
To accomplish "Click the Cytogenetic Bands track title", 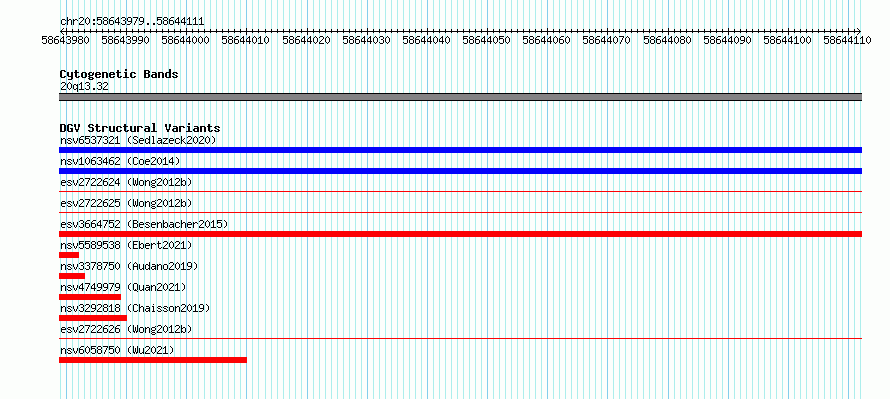I will point(119,74).
